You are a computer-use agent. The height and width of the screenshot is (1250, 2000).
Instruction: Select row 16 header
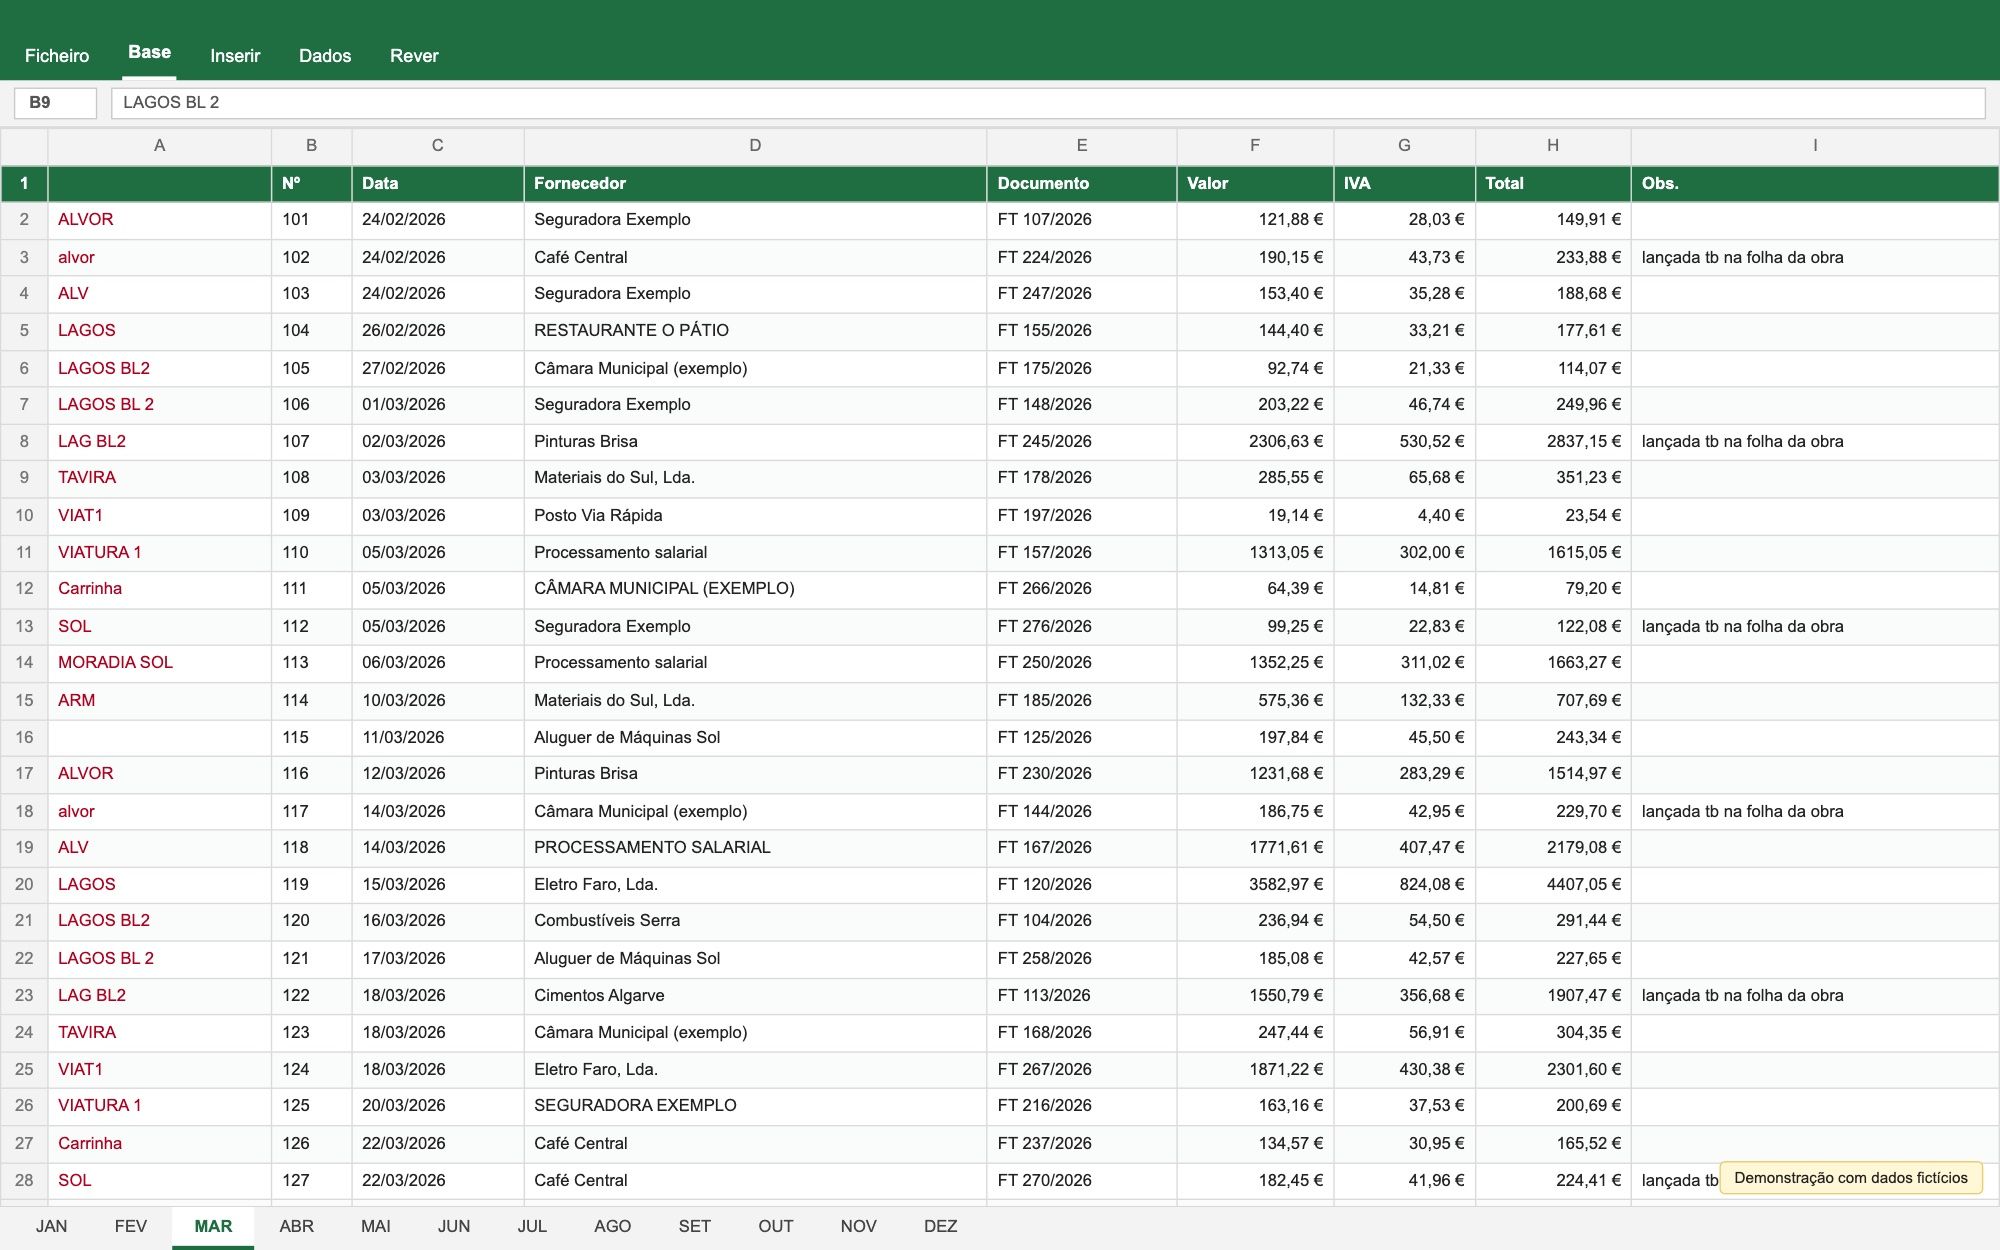coord(24,737)
